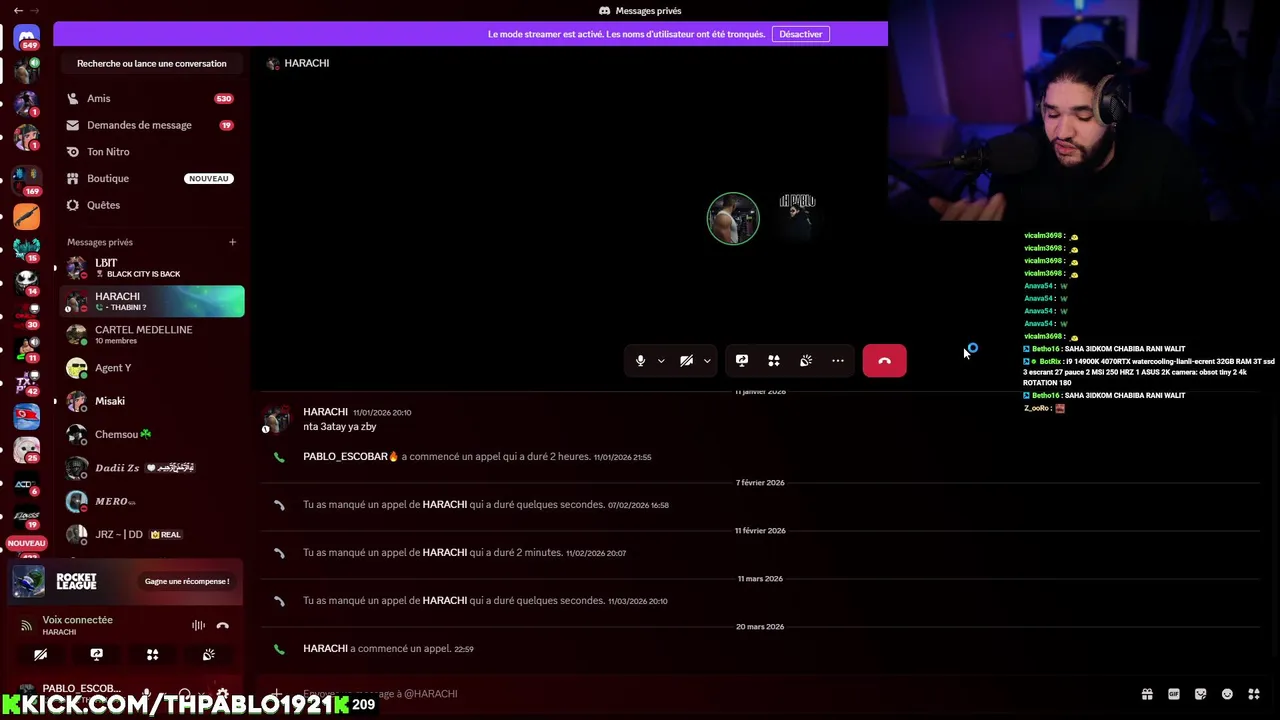1280x720 pixels.
Task: Click HARACHI avatar beside 'nta 3atay' message
Action: pos(277,419)
